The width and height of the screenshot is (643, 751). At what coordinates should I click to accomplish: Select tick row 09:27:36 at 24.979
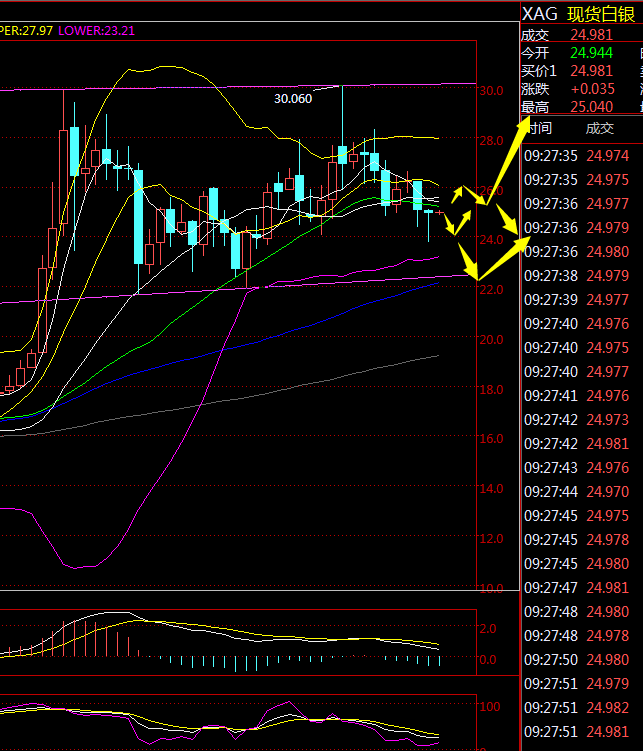pos(576,228)
